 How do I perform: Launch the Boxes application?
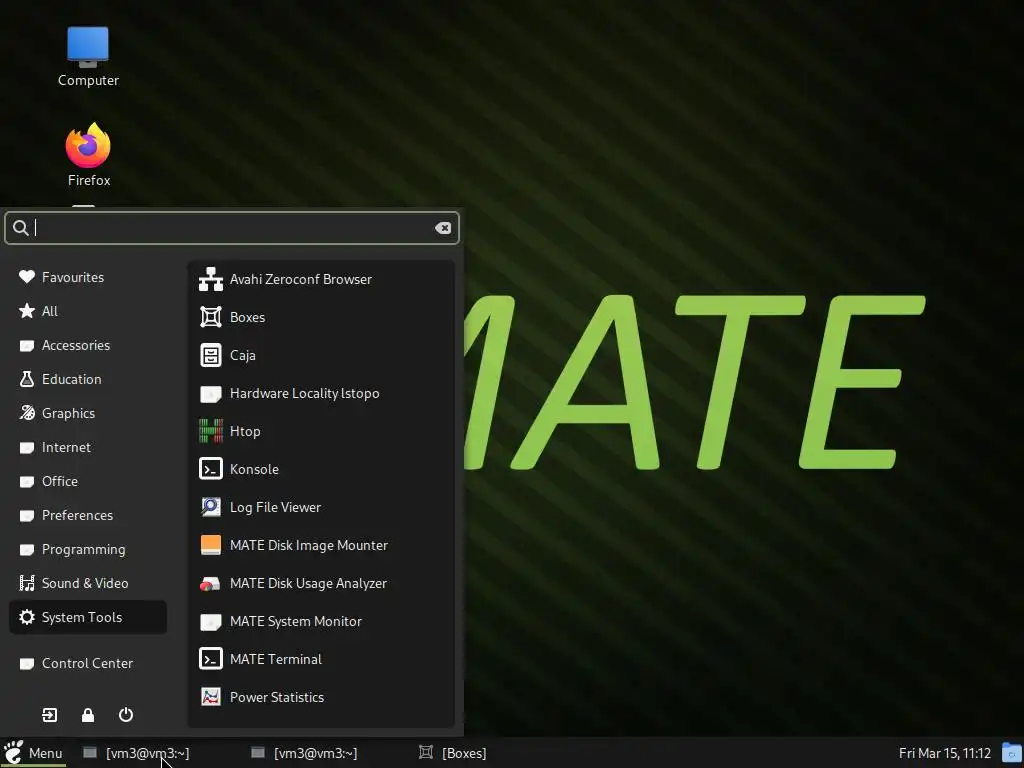(x=321, y=317)
